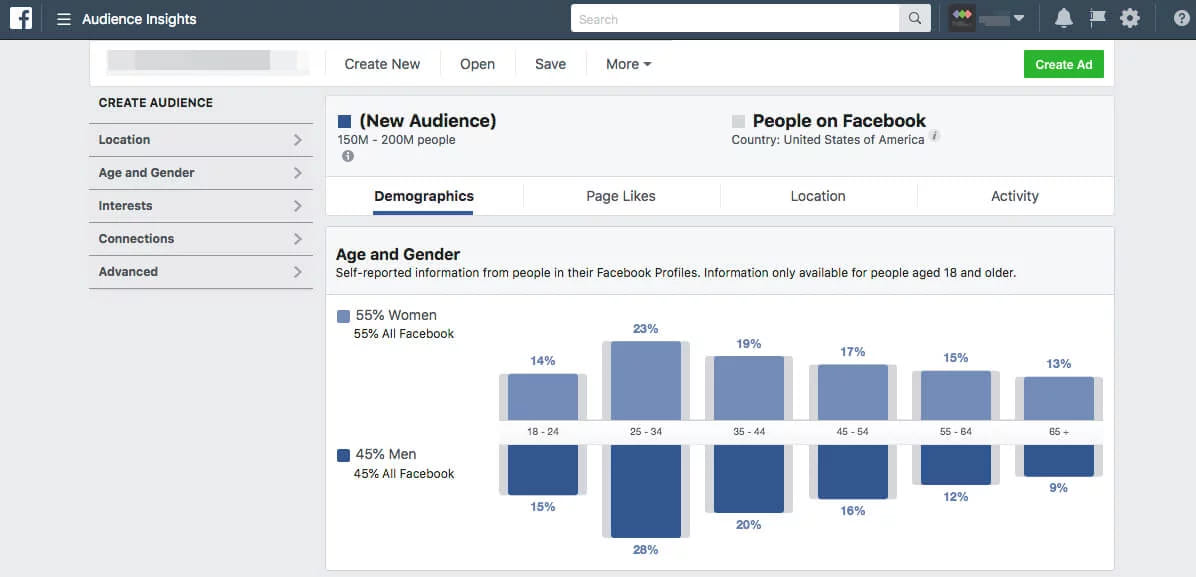The height and width of the screenshot is (577, 1196).
Task: Open the help question mark
Action: [x=1182, y=19]
